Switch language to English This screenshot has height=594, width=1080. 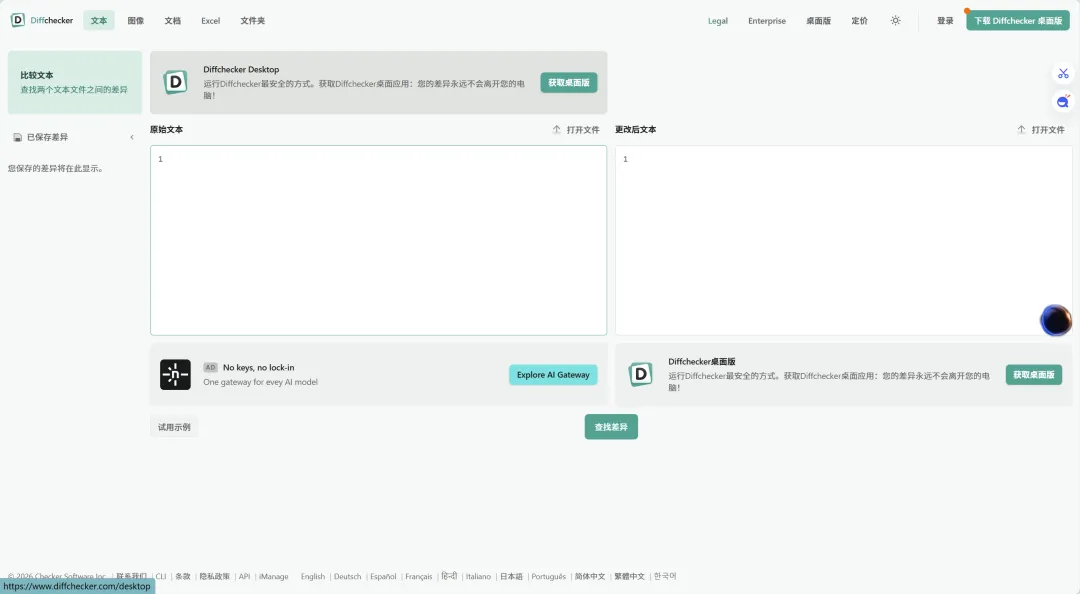pyautogui.click(x=313, y=577)
